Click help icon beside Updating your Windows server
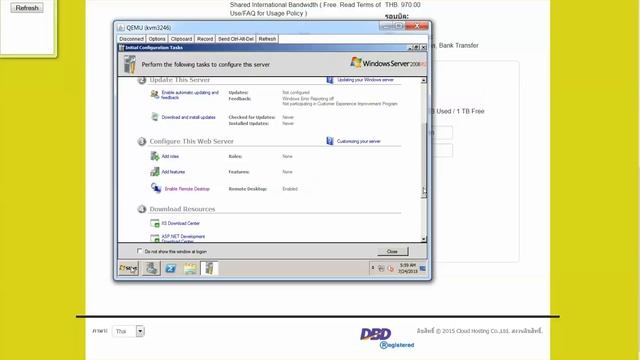Viewport: 640px width, 360px height. click(330, 80)
